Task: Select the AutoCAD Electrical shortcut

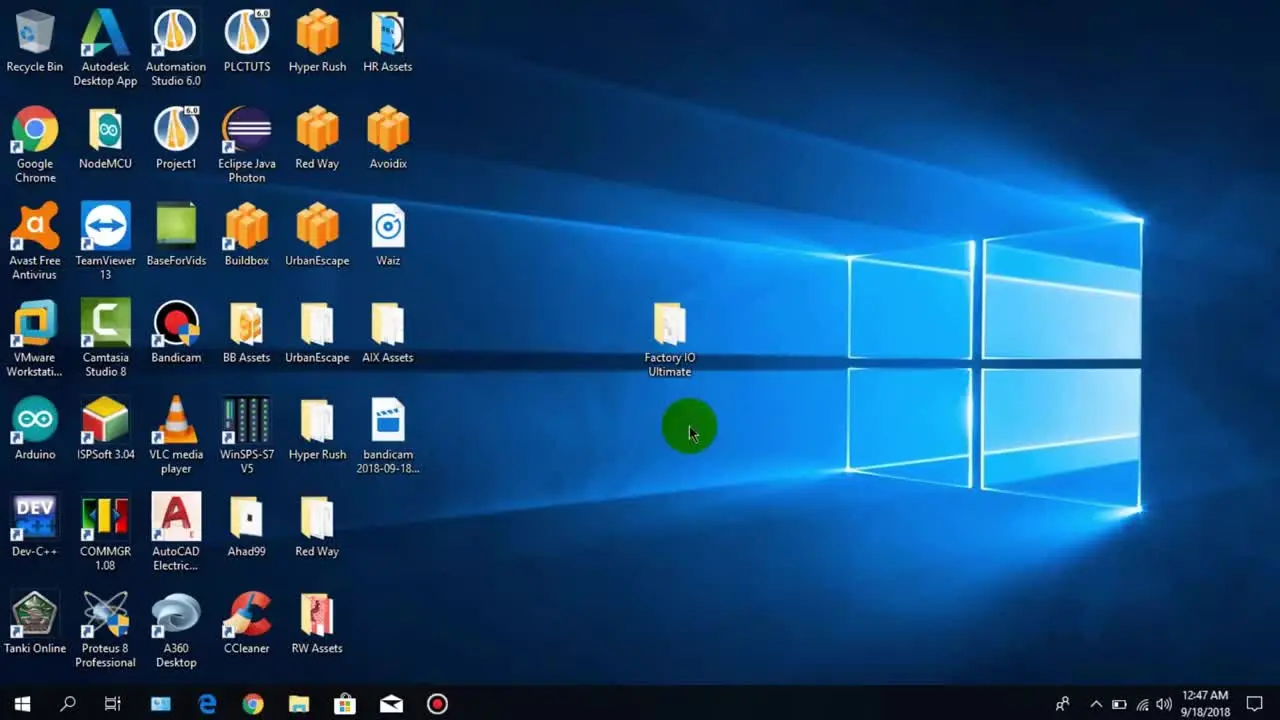Action: pos(176,533)
